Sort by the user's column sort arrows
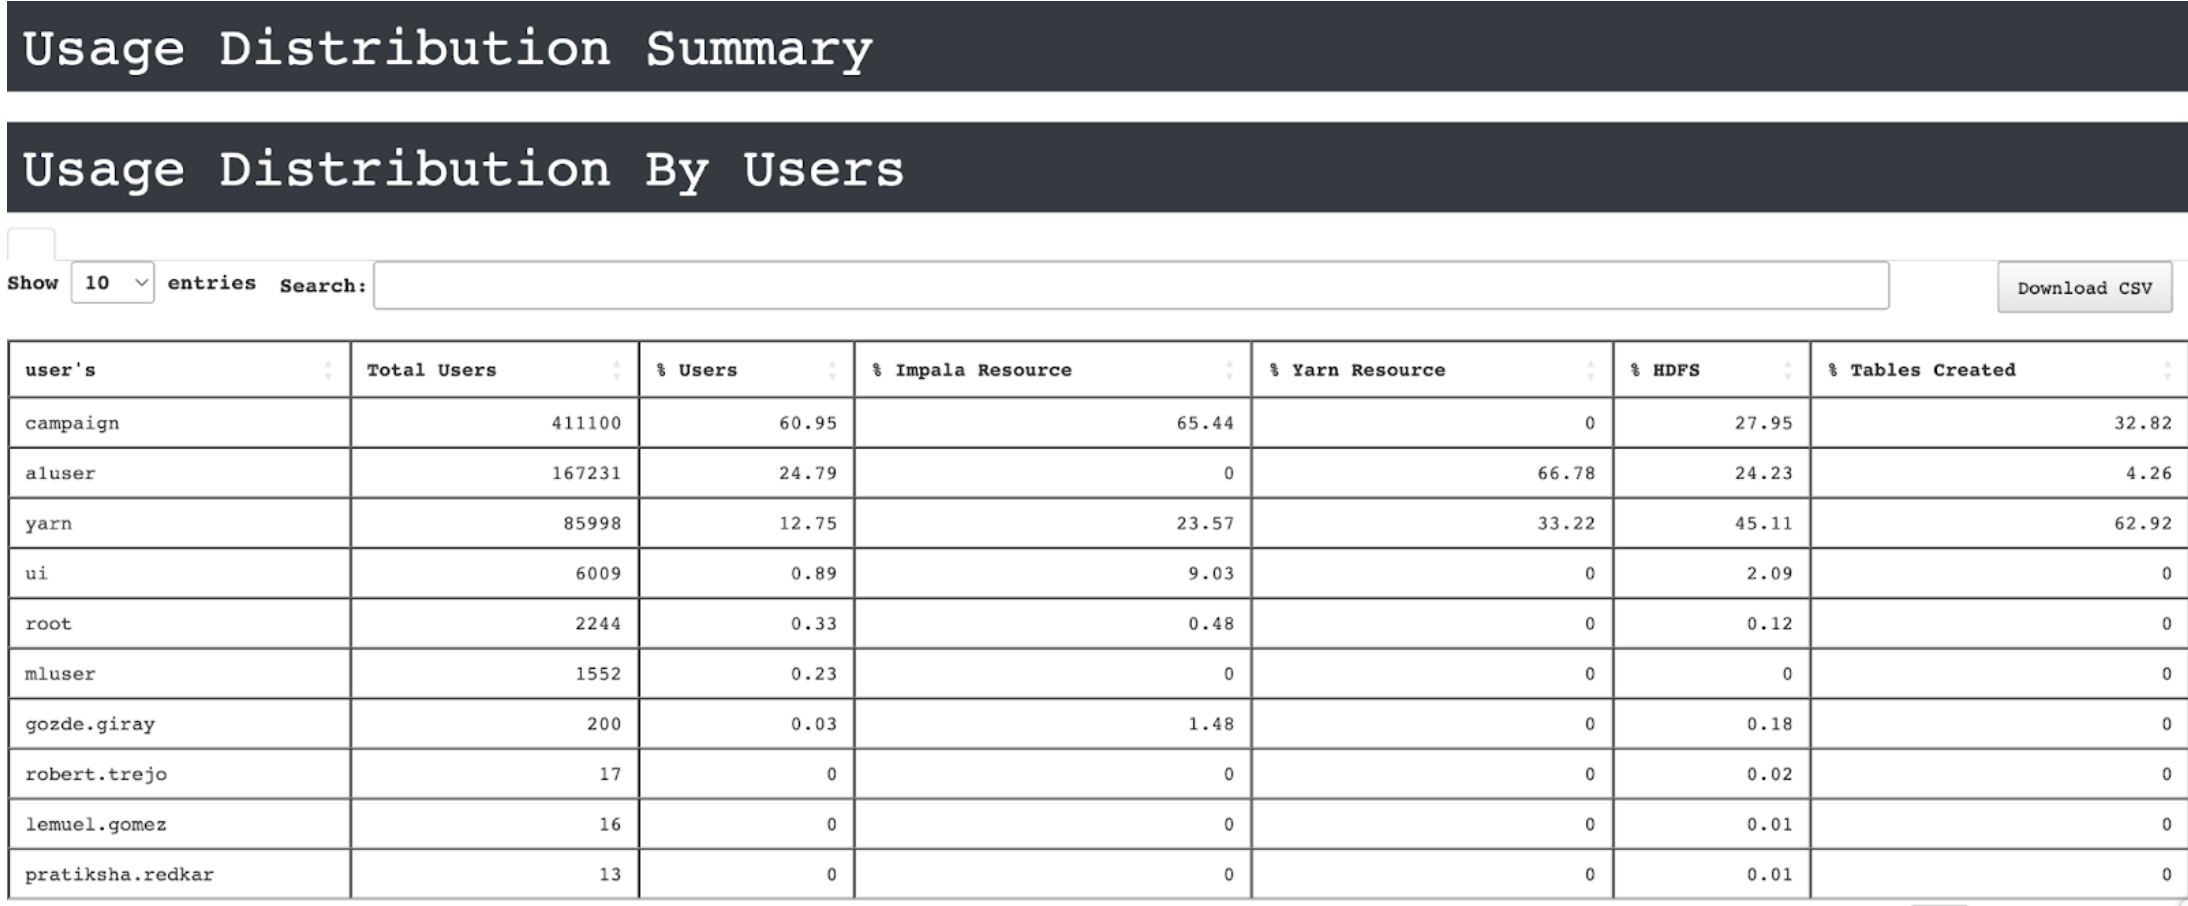Screen dimensions: 2188x906 coord(328,370)
